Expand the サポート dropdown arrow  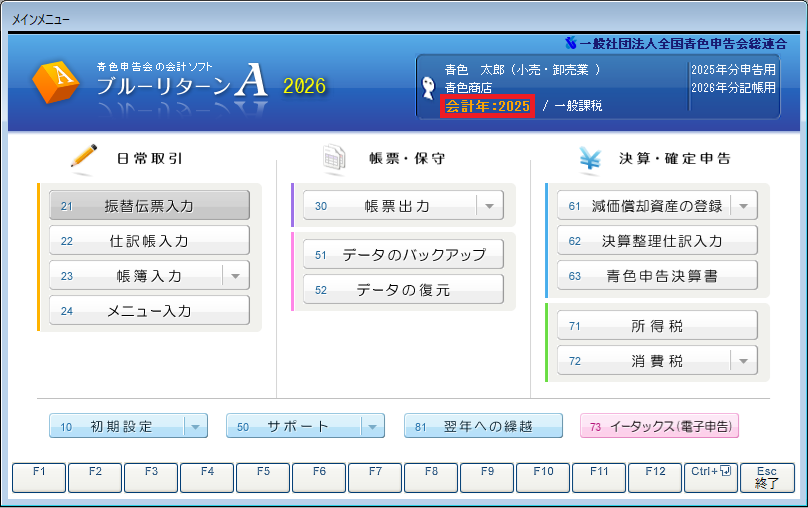[372, 427]
